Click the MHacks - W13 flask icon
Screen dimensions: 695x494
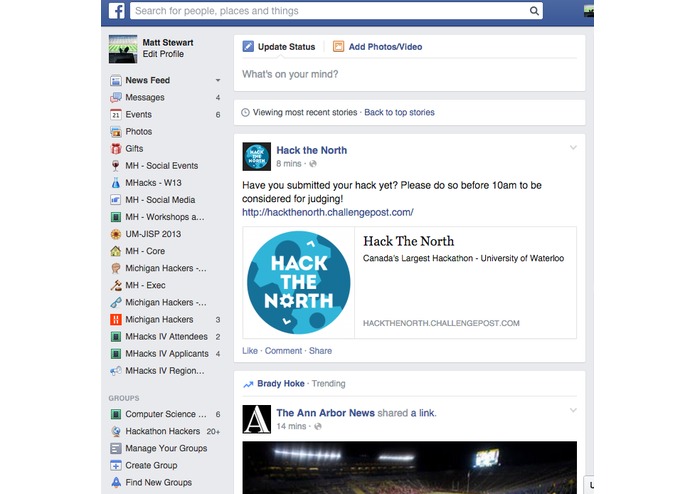click(x=116, y=183)
